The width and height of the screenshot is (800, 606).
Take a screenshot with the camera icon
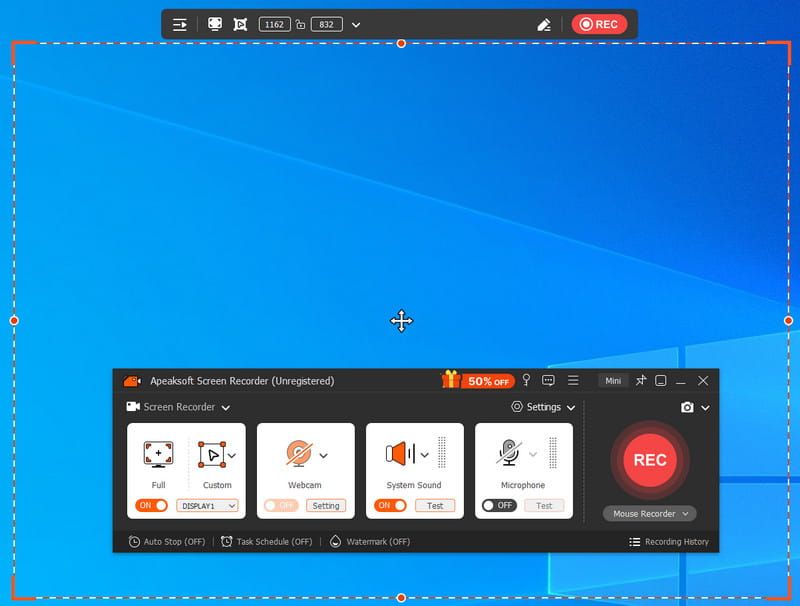[x=687, y=408]
